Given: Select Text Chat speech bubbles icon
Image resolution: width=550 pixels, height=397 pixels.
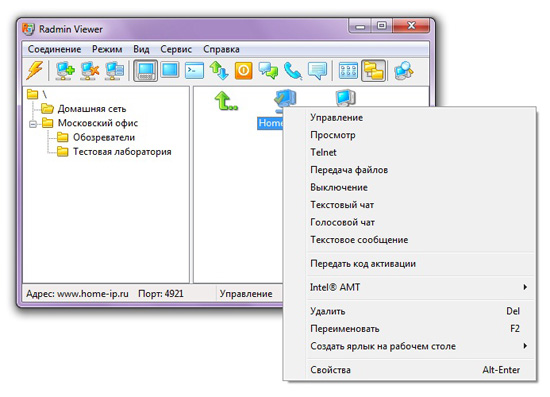Looking at the screenshot, I should tap(268, 70).
